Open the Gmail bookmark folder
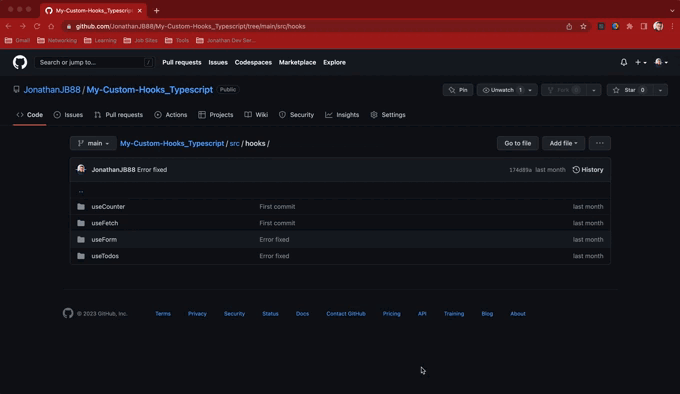 pyautogui.click(x=17, y=40)
